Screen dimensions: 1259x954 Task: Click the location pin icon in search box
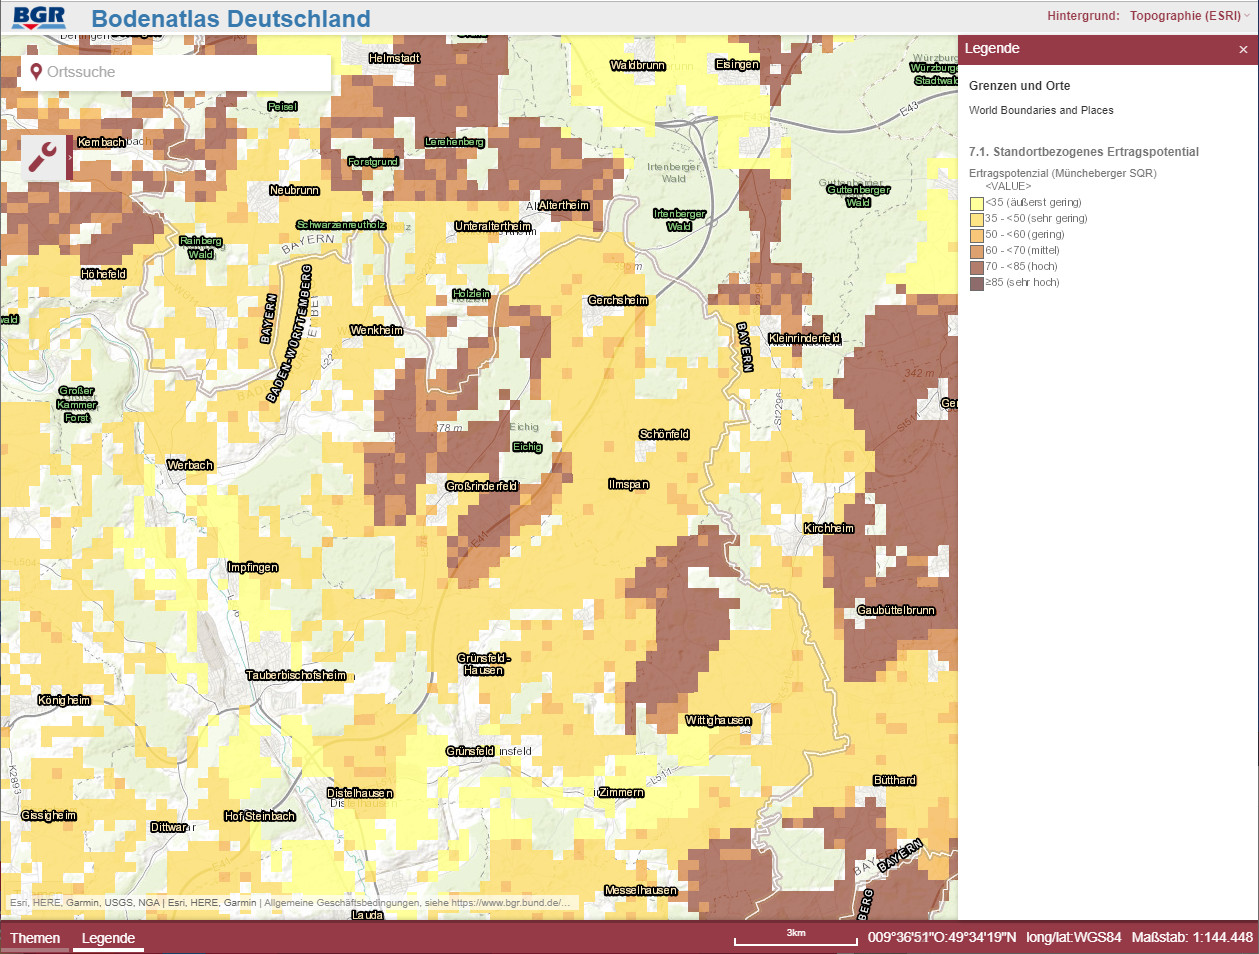pyautogui.click(x=36, y=72)
